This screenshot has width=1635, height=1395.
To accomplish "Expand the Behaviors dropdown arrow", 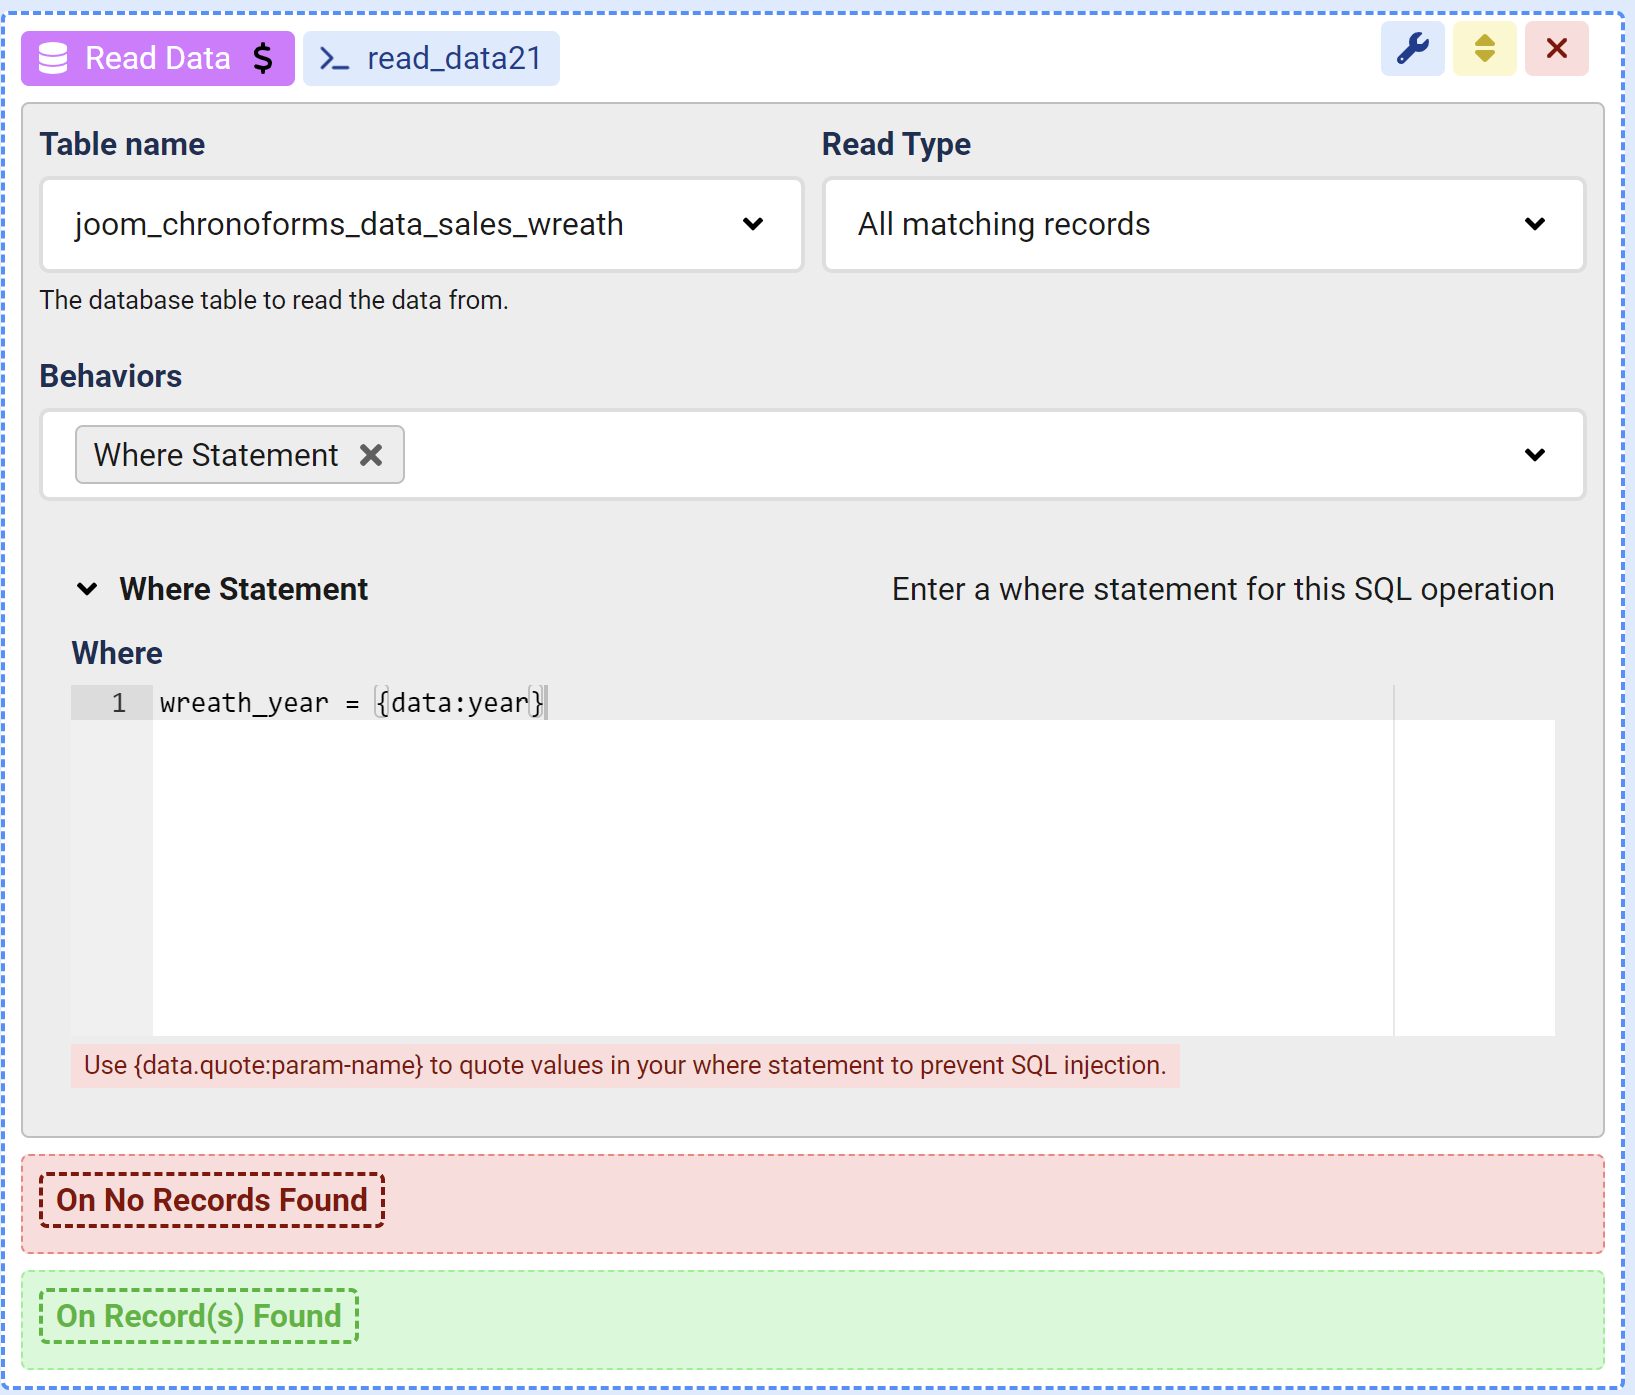I will (1534, 455).
